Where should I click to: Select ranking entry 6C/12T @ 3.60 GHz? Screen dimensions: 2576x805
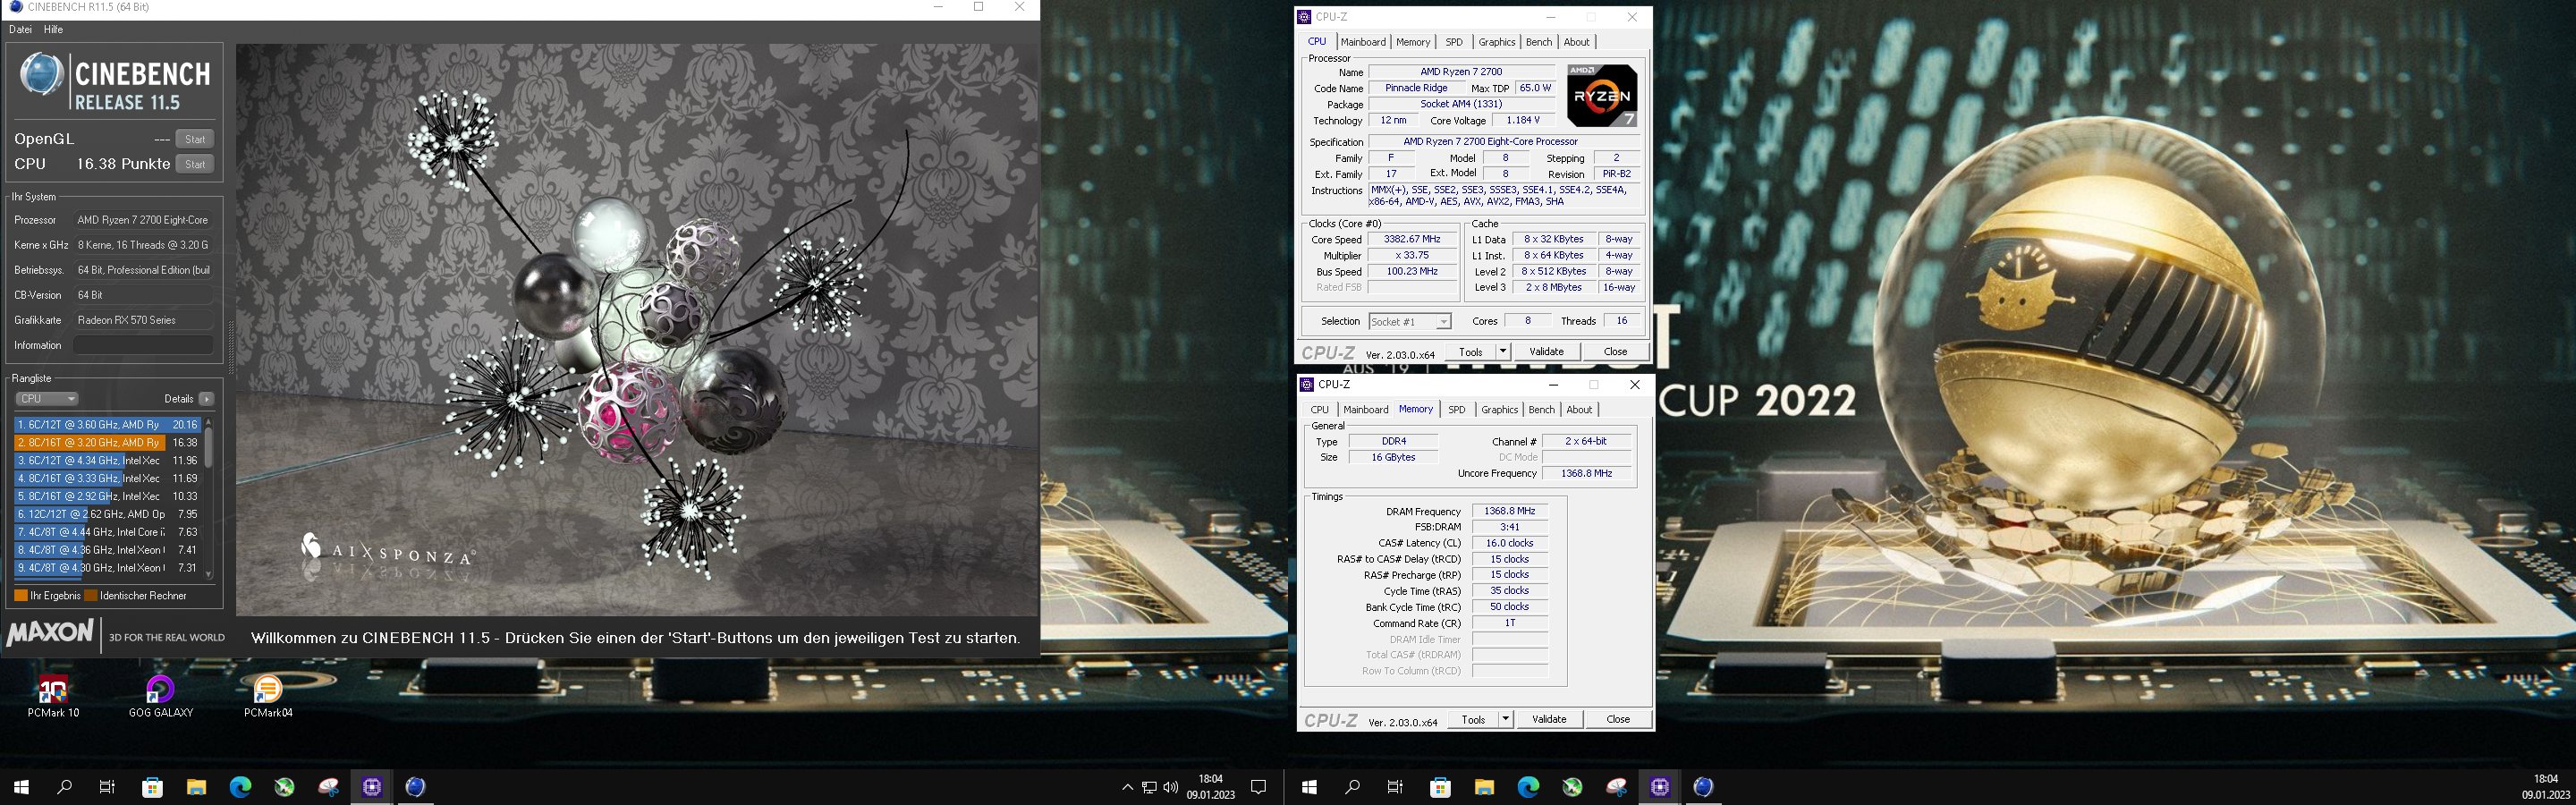[107, 425]
